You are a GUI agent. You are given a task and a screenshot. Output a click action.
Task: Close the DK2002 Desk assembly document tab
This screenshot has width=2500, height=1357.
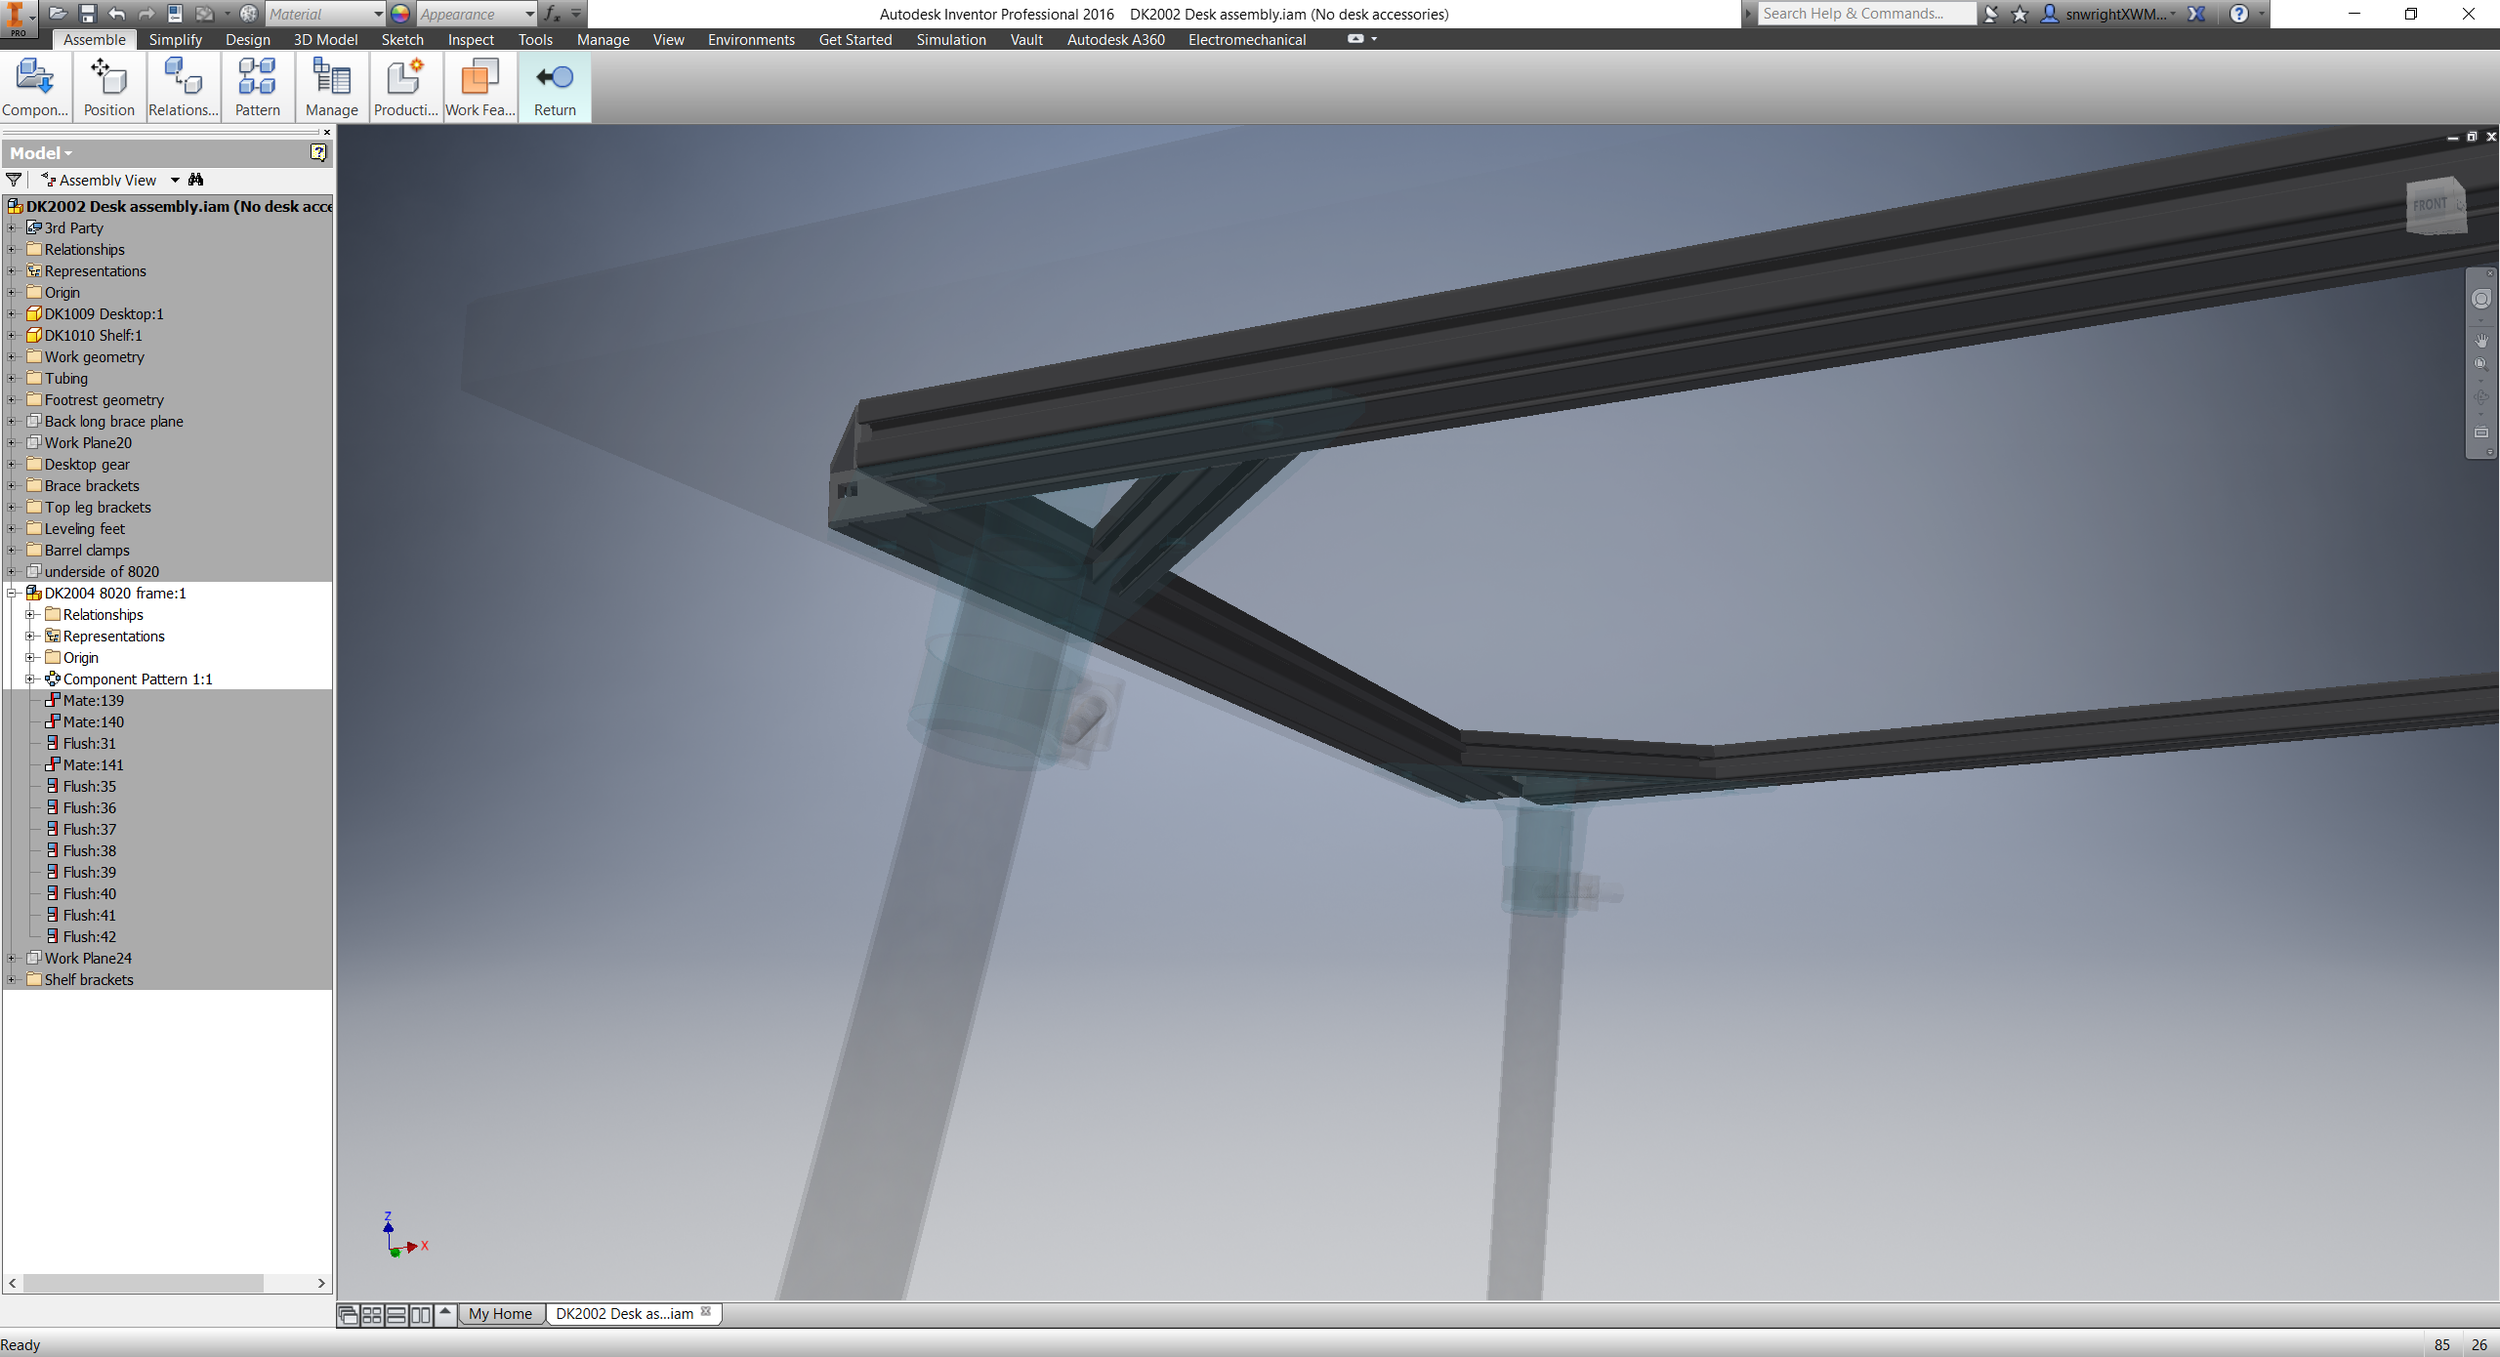pos(706,1312)
